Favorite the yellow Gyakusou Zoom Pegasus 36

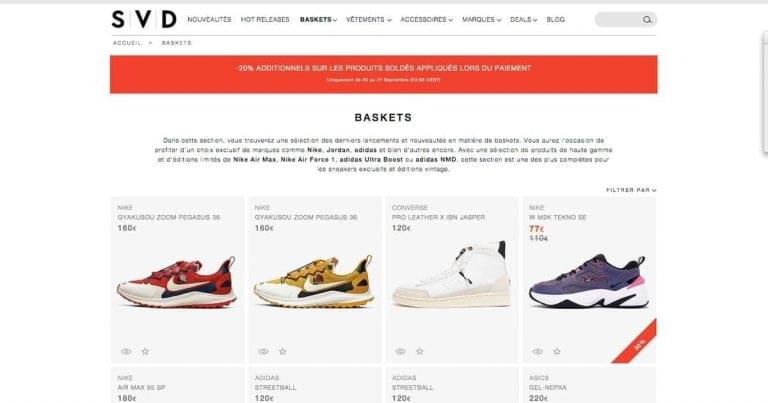click(x=283, y=351)
